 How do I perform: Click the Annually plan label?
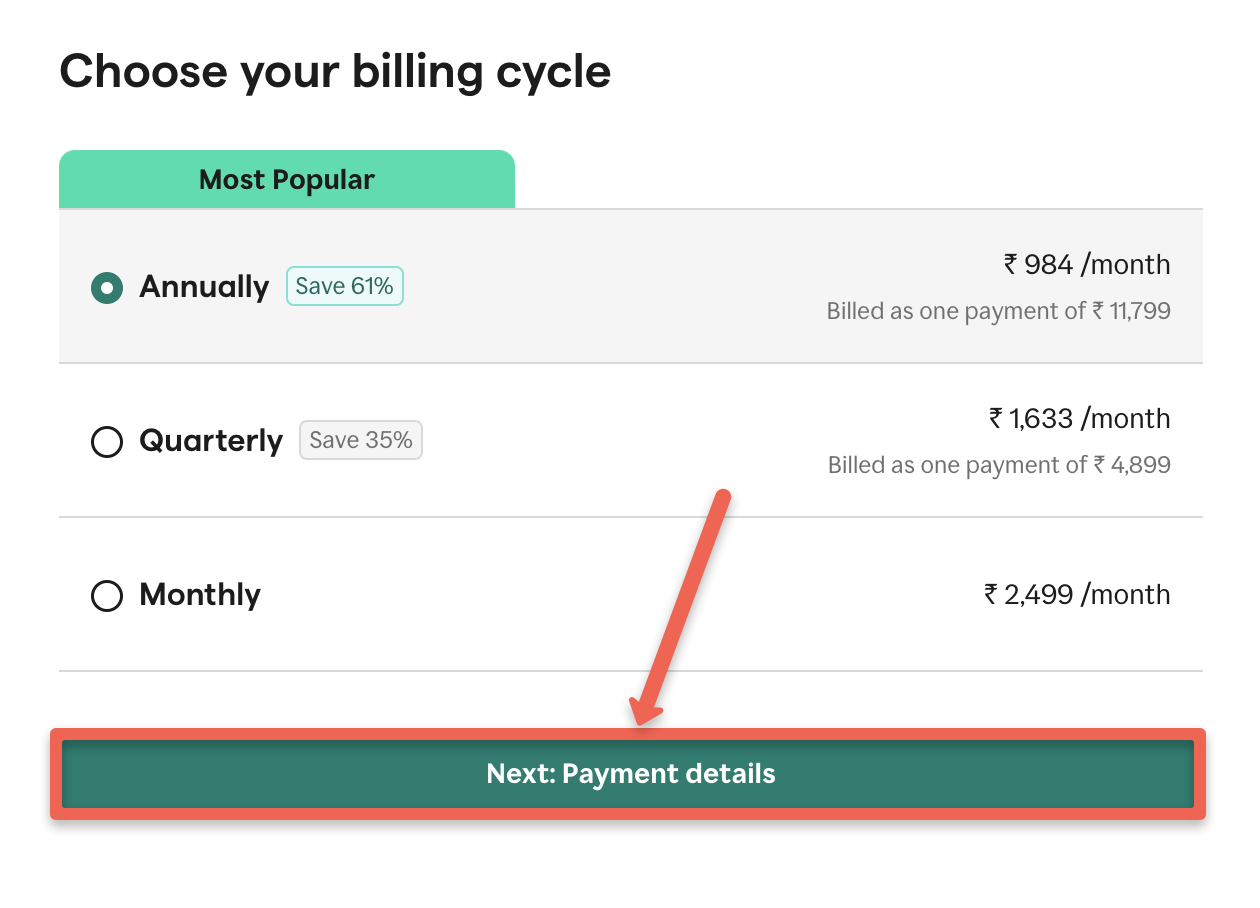click(203, 287)
